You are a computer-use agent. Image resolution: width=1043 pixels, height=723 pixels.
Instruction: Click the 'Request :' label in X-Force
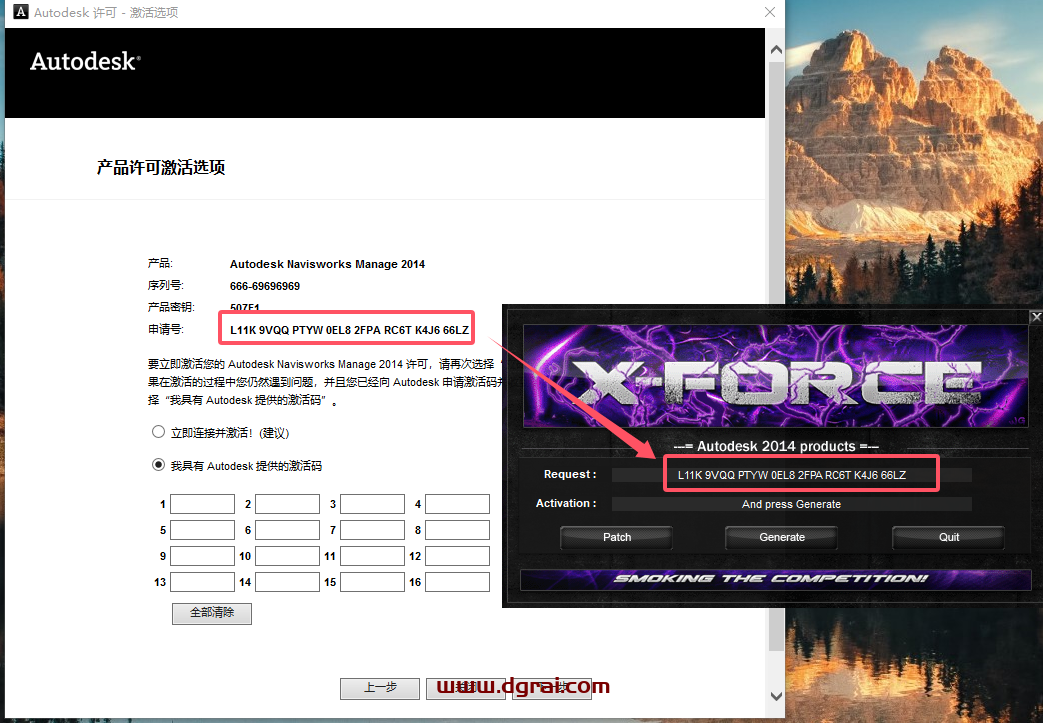tap(570, 474)
